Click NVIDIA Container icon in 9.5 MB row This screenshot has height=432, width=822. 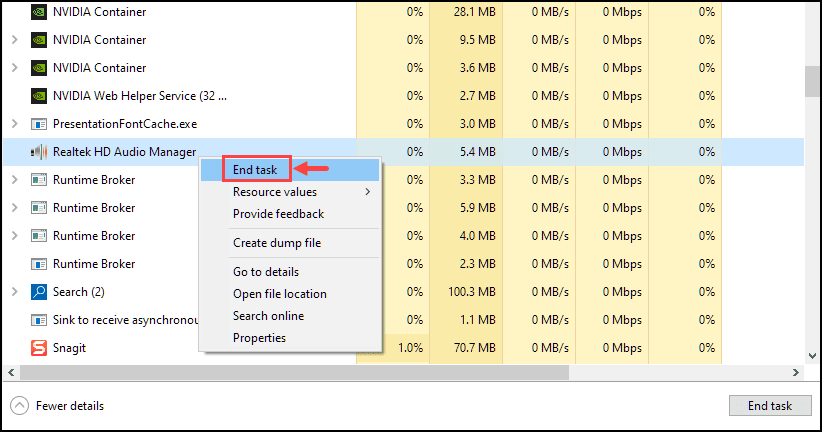39,40
